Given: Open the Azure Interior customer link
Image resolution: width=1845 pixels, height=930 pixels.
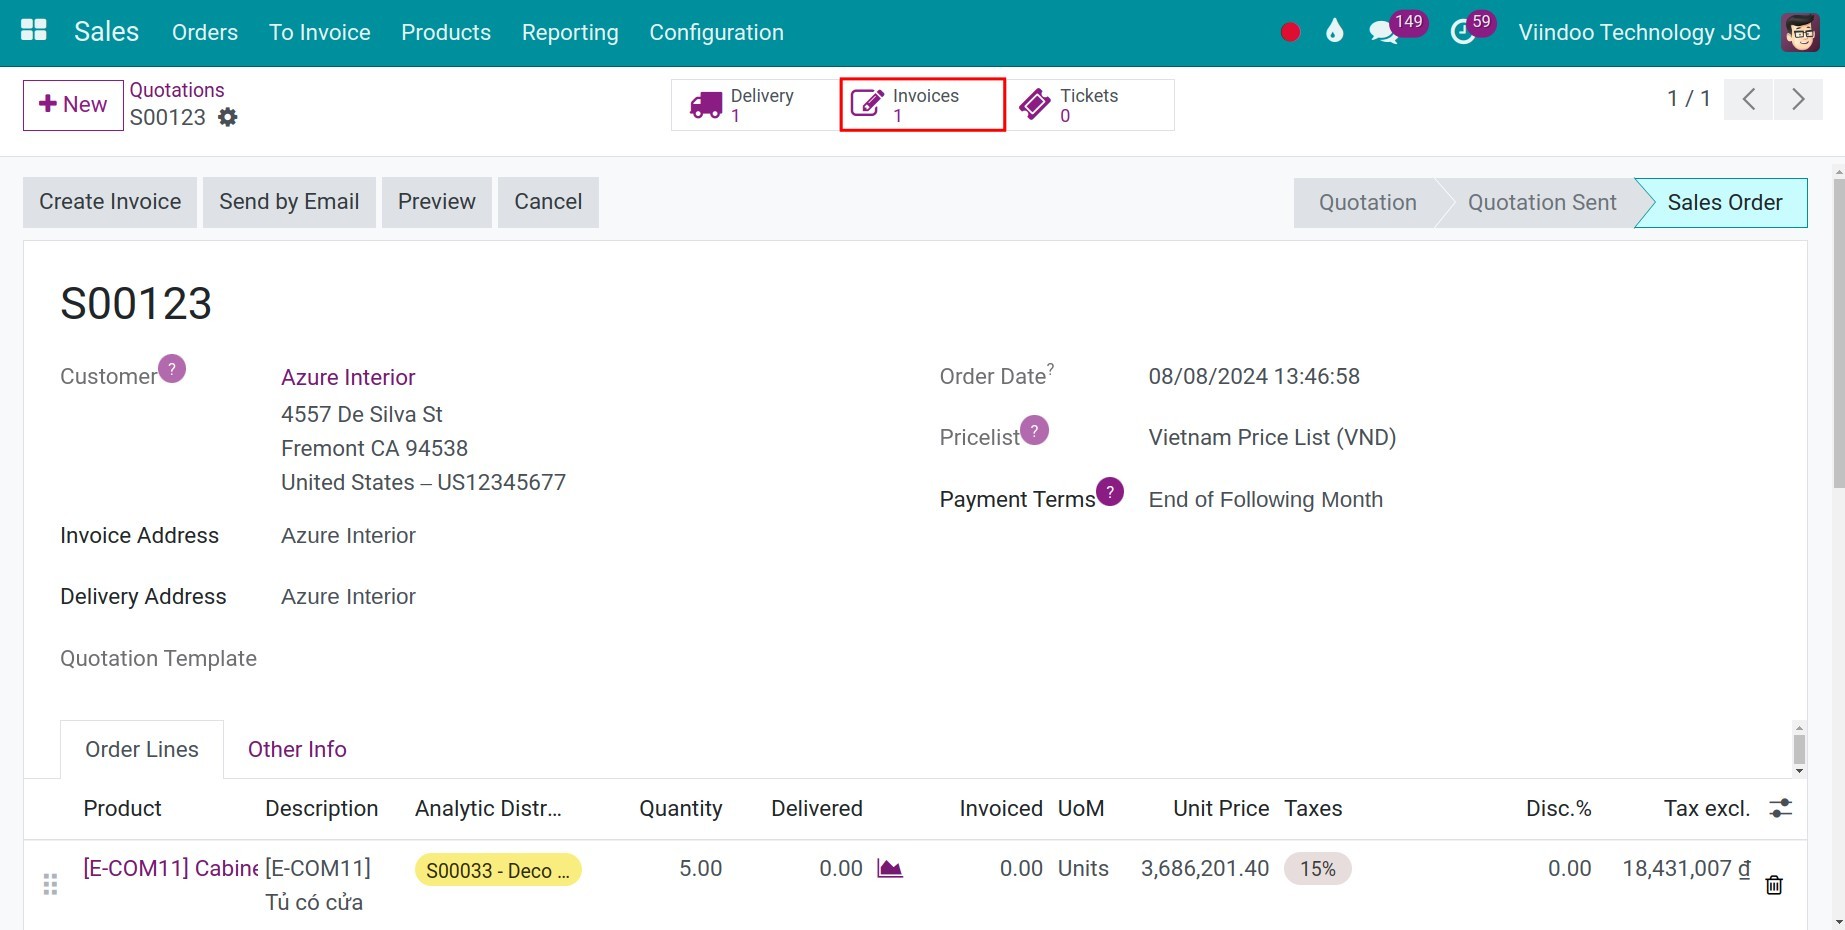Looking at the screenshot, I should [x=348, y=377].
